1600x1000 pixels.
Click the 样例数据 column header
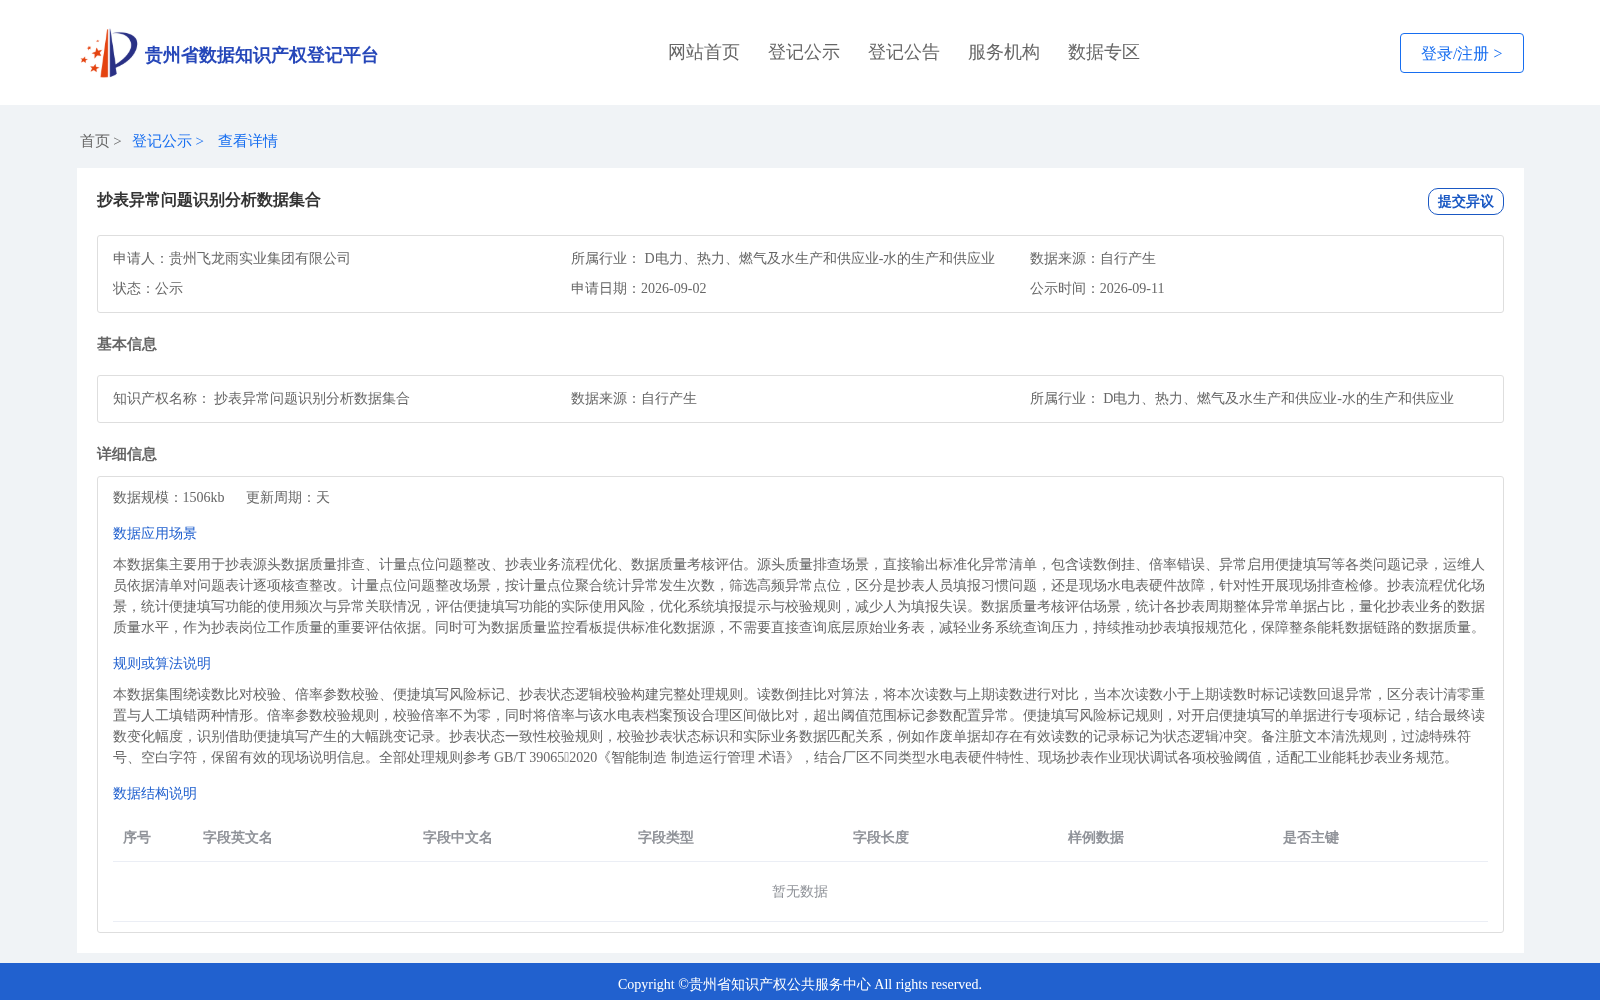click(1096, 837)
